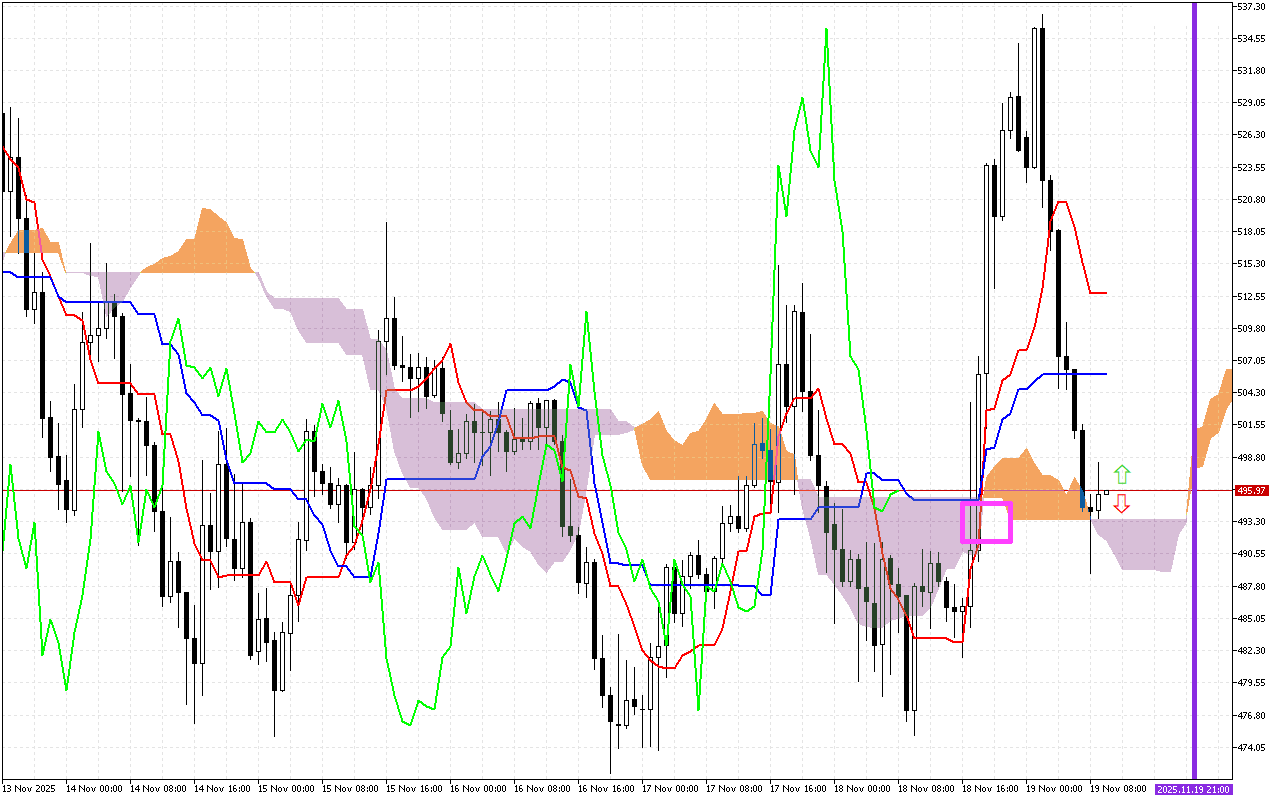Image resolution: width=1280 pixels, height=800 pixels.
Task: Click the red 495.97 price label
Action: pos(1251,490)
